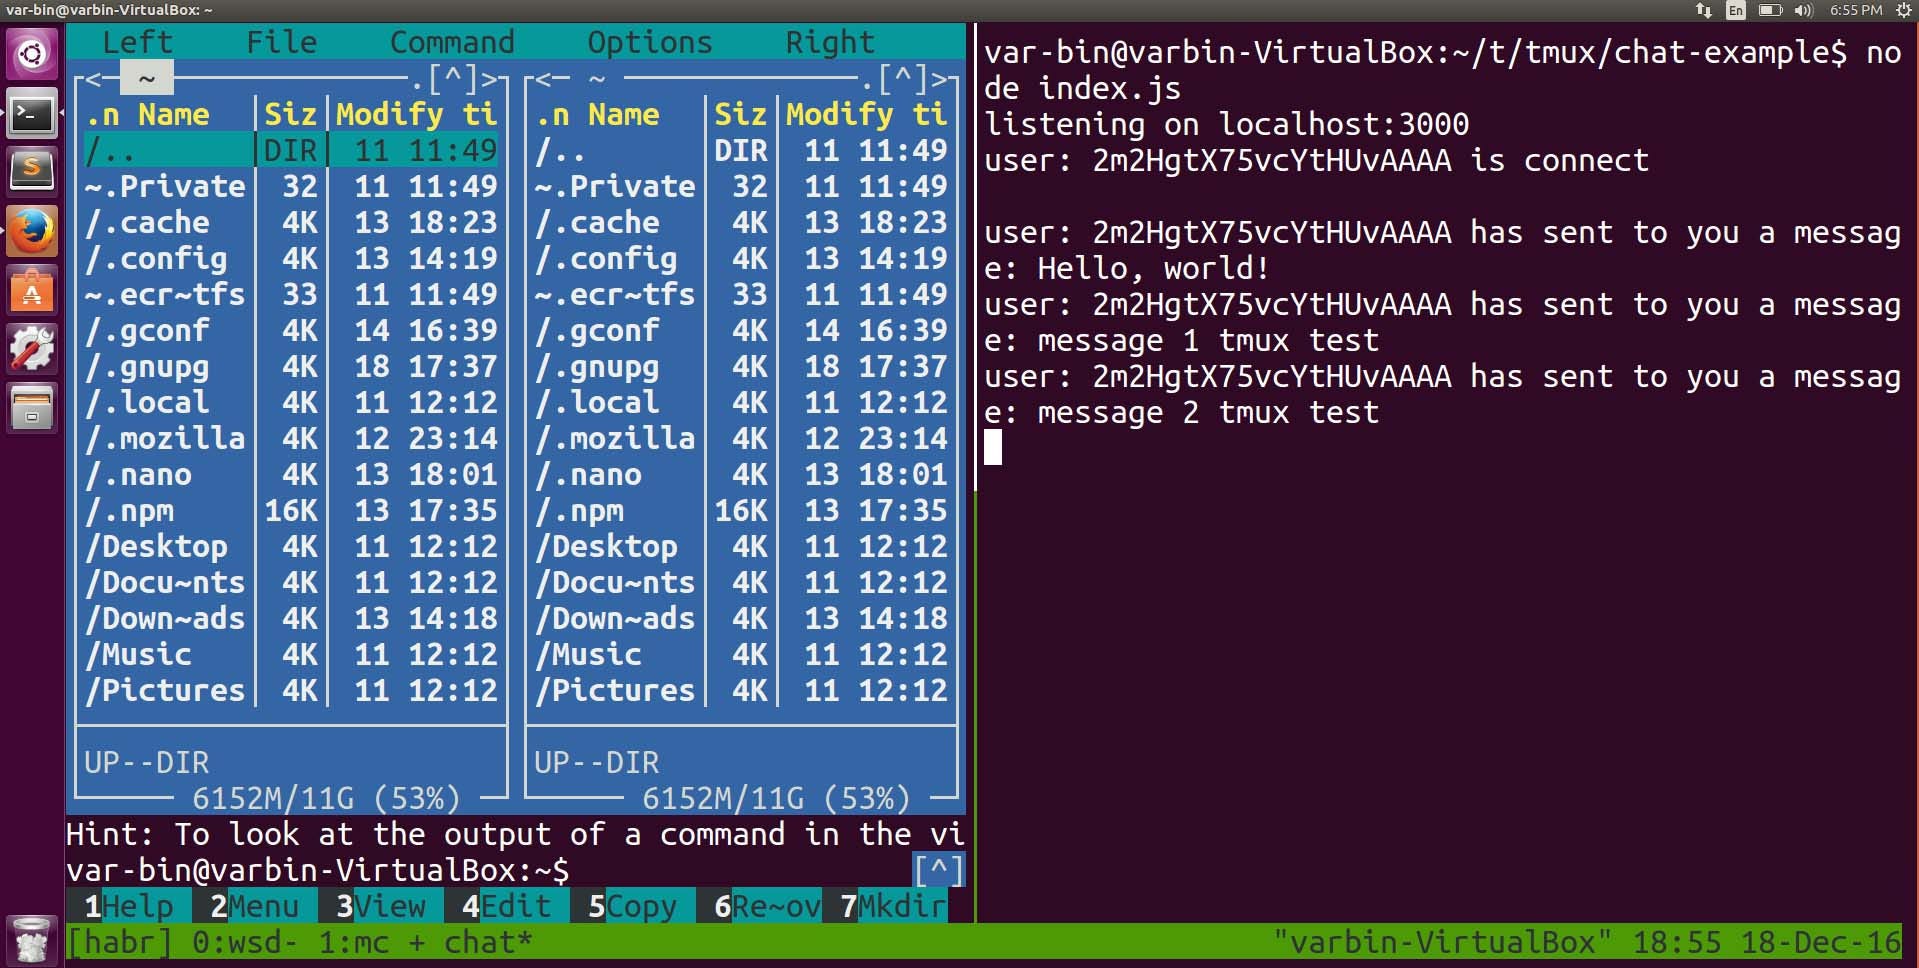This screenshot has height=968, width=1919.
Task: Open the Terminal icon in the launcher
Action: 32,113
